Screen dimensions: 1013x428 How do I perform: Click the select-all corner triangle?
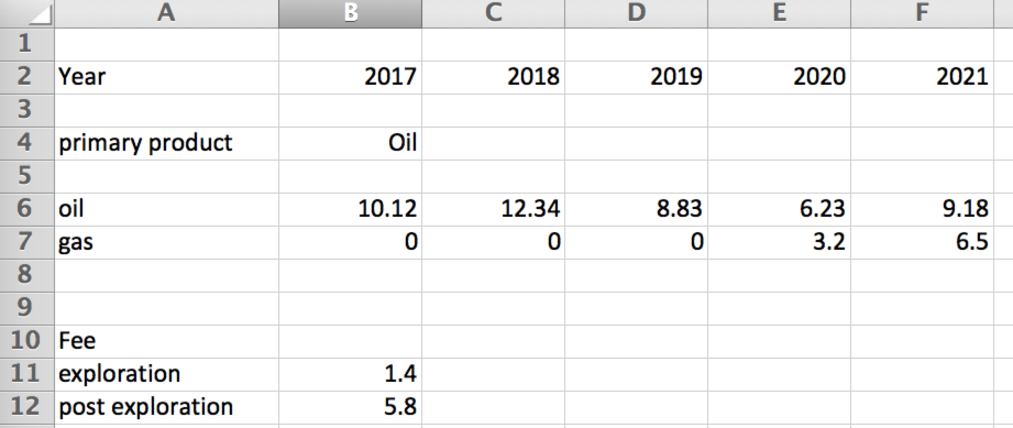27,14
